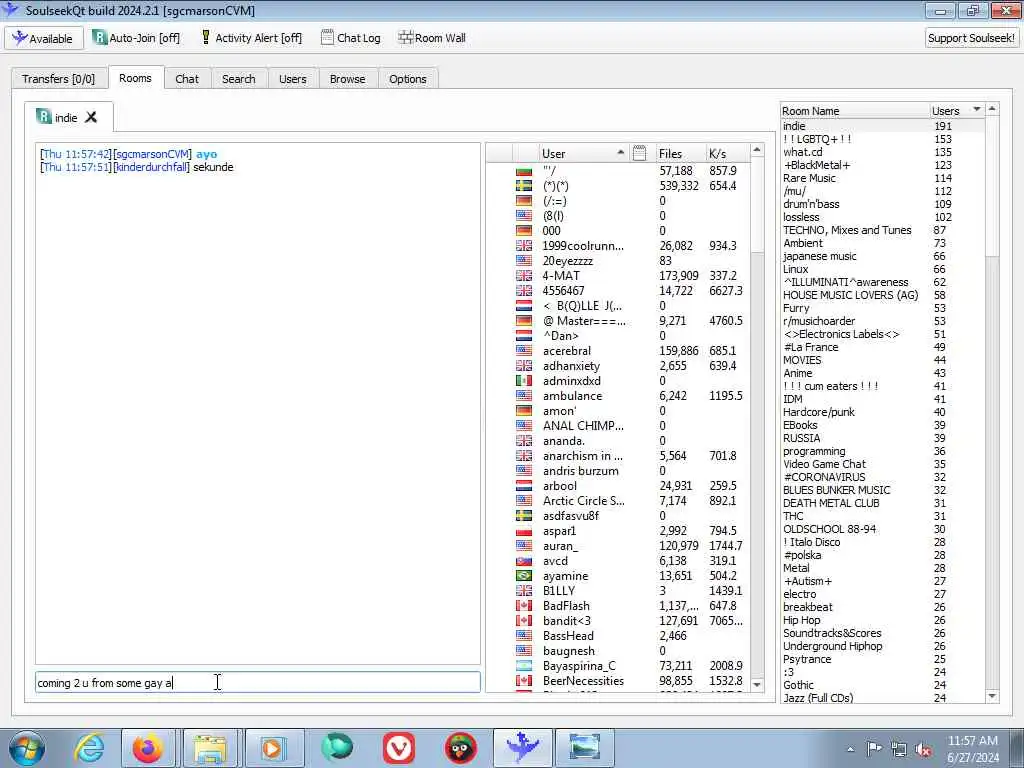The image size is (1024, 768).
Task: Switch to Transfers [0/0] tab
Action: [x=58, y=79]
